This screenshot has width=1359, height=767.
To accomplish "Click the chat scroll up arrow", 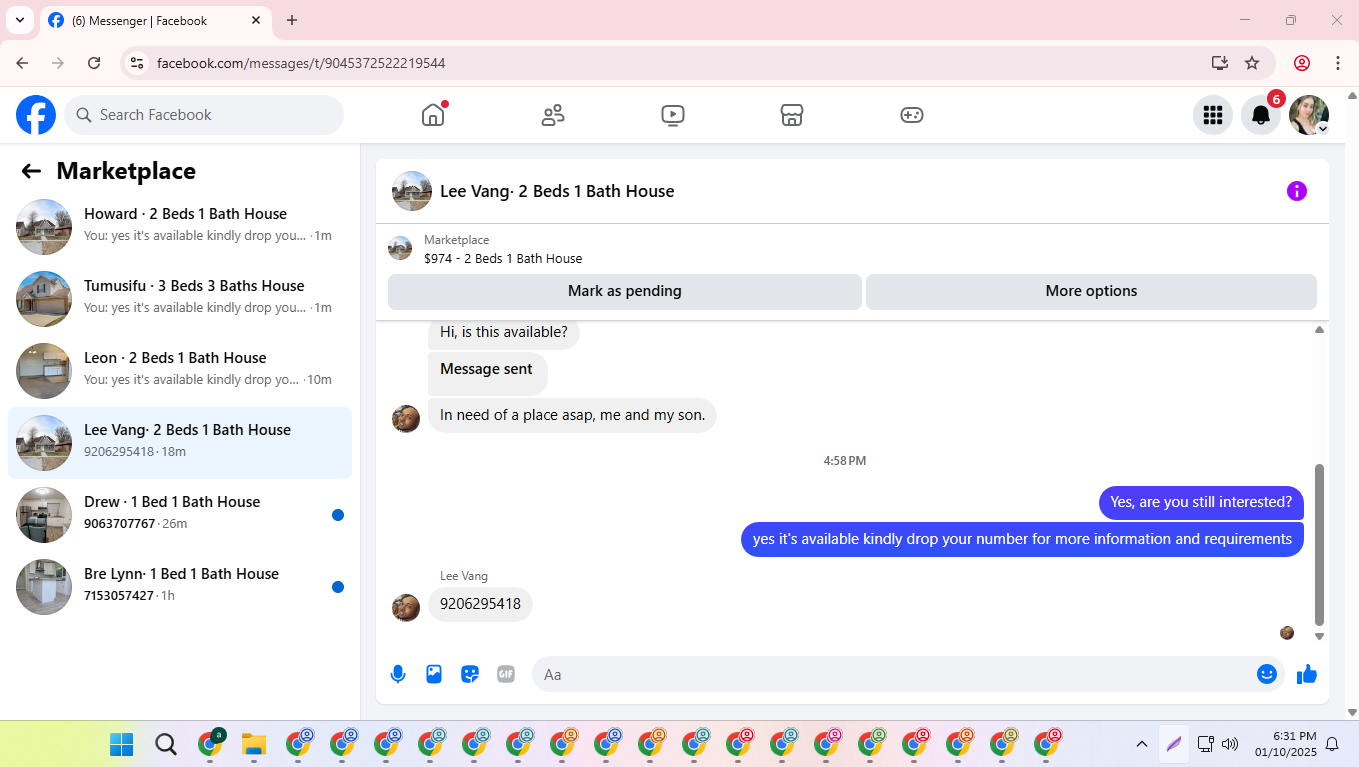I will (x=1319, y=330).
